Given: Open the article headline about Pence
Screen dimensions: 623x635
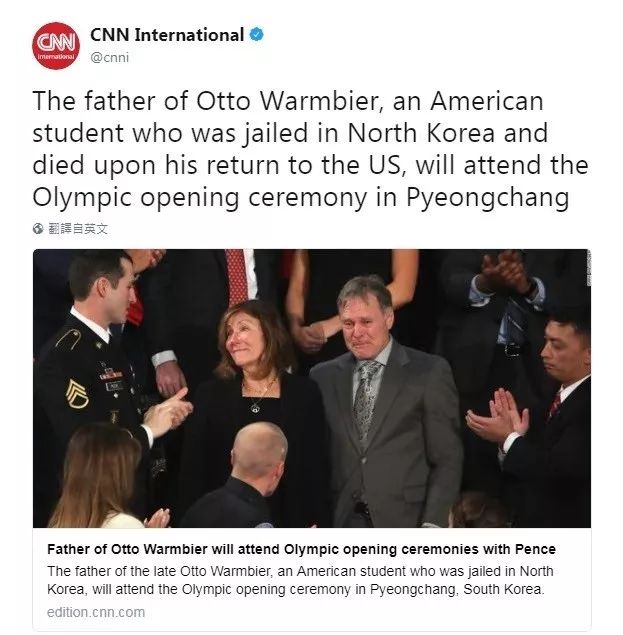Looking at the screenshot, I should 301,549.
